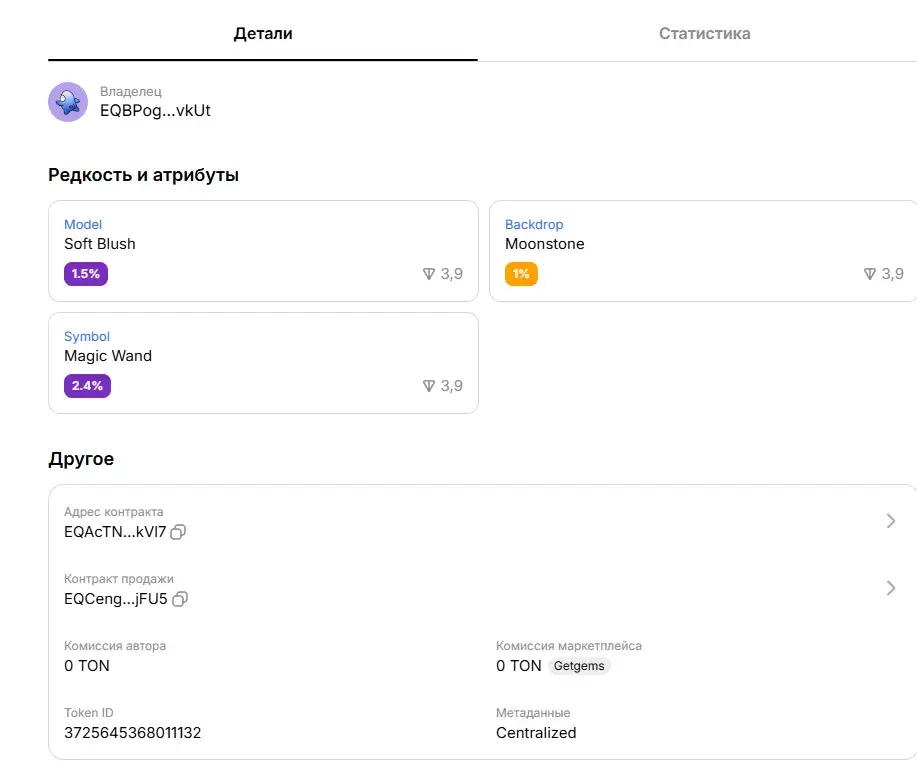Expand the Контракт продажи row chevron
Viewport: 917px width, 769px height.
pos(891,588)
